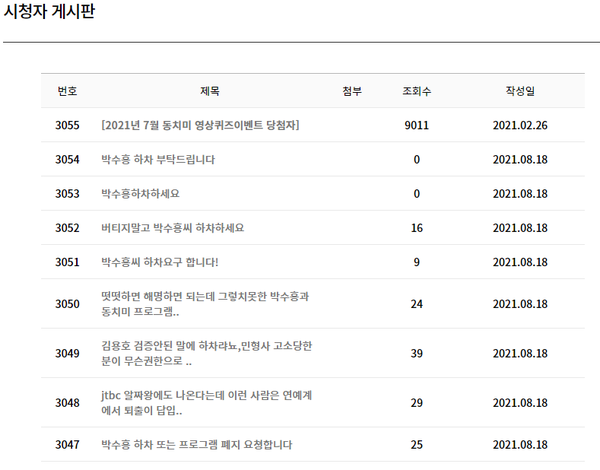Open the 박수홍 하차 또는 프로그램 폐지 요청합니다 post
Screen dimensions: 600x470
click(196, 443)
